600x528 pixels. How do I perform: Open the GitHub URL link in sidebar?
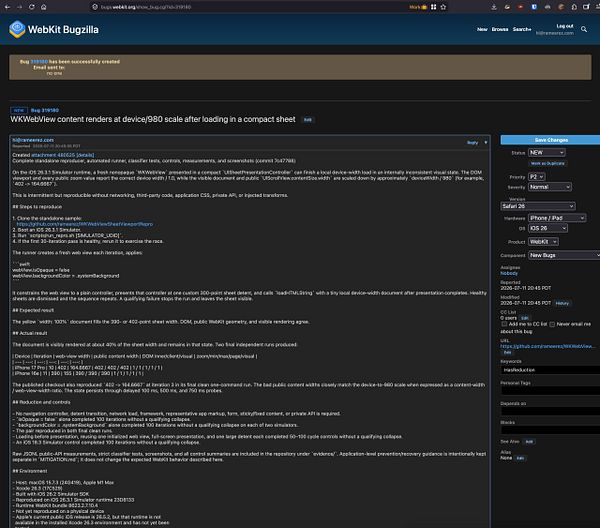548,346
